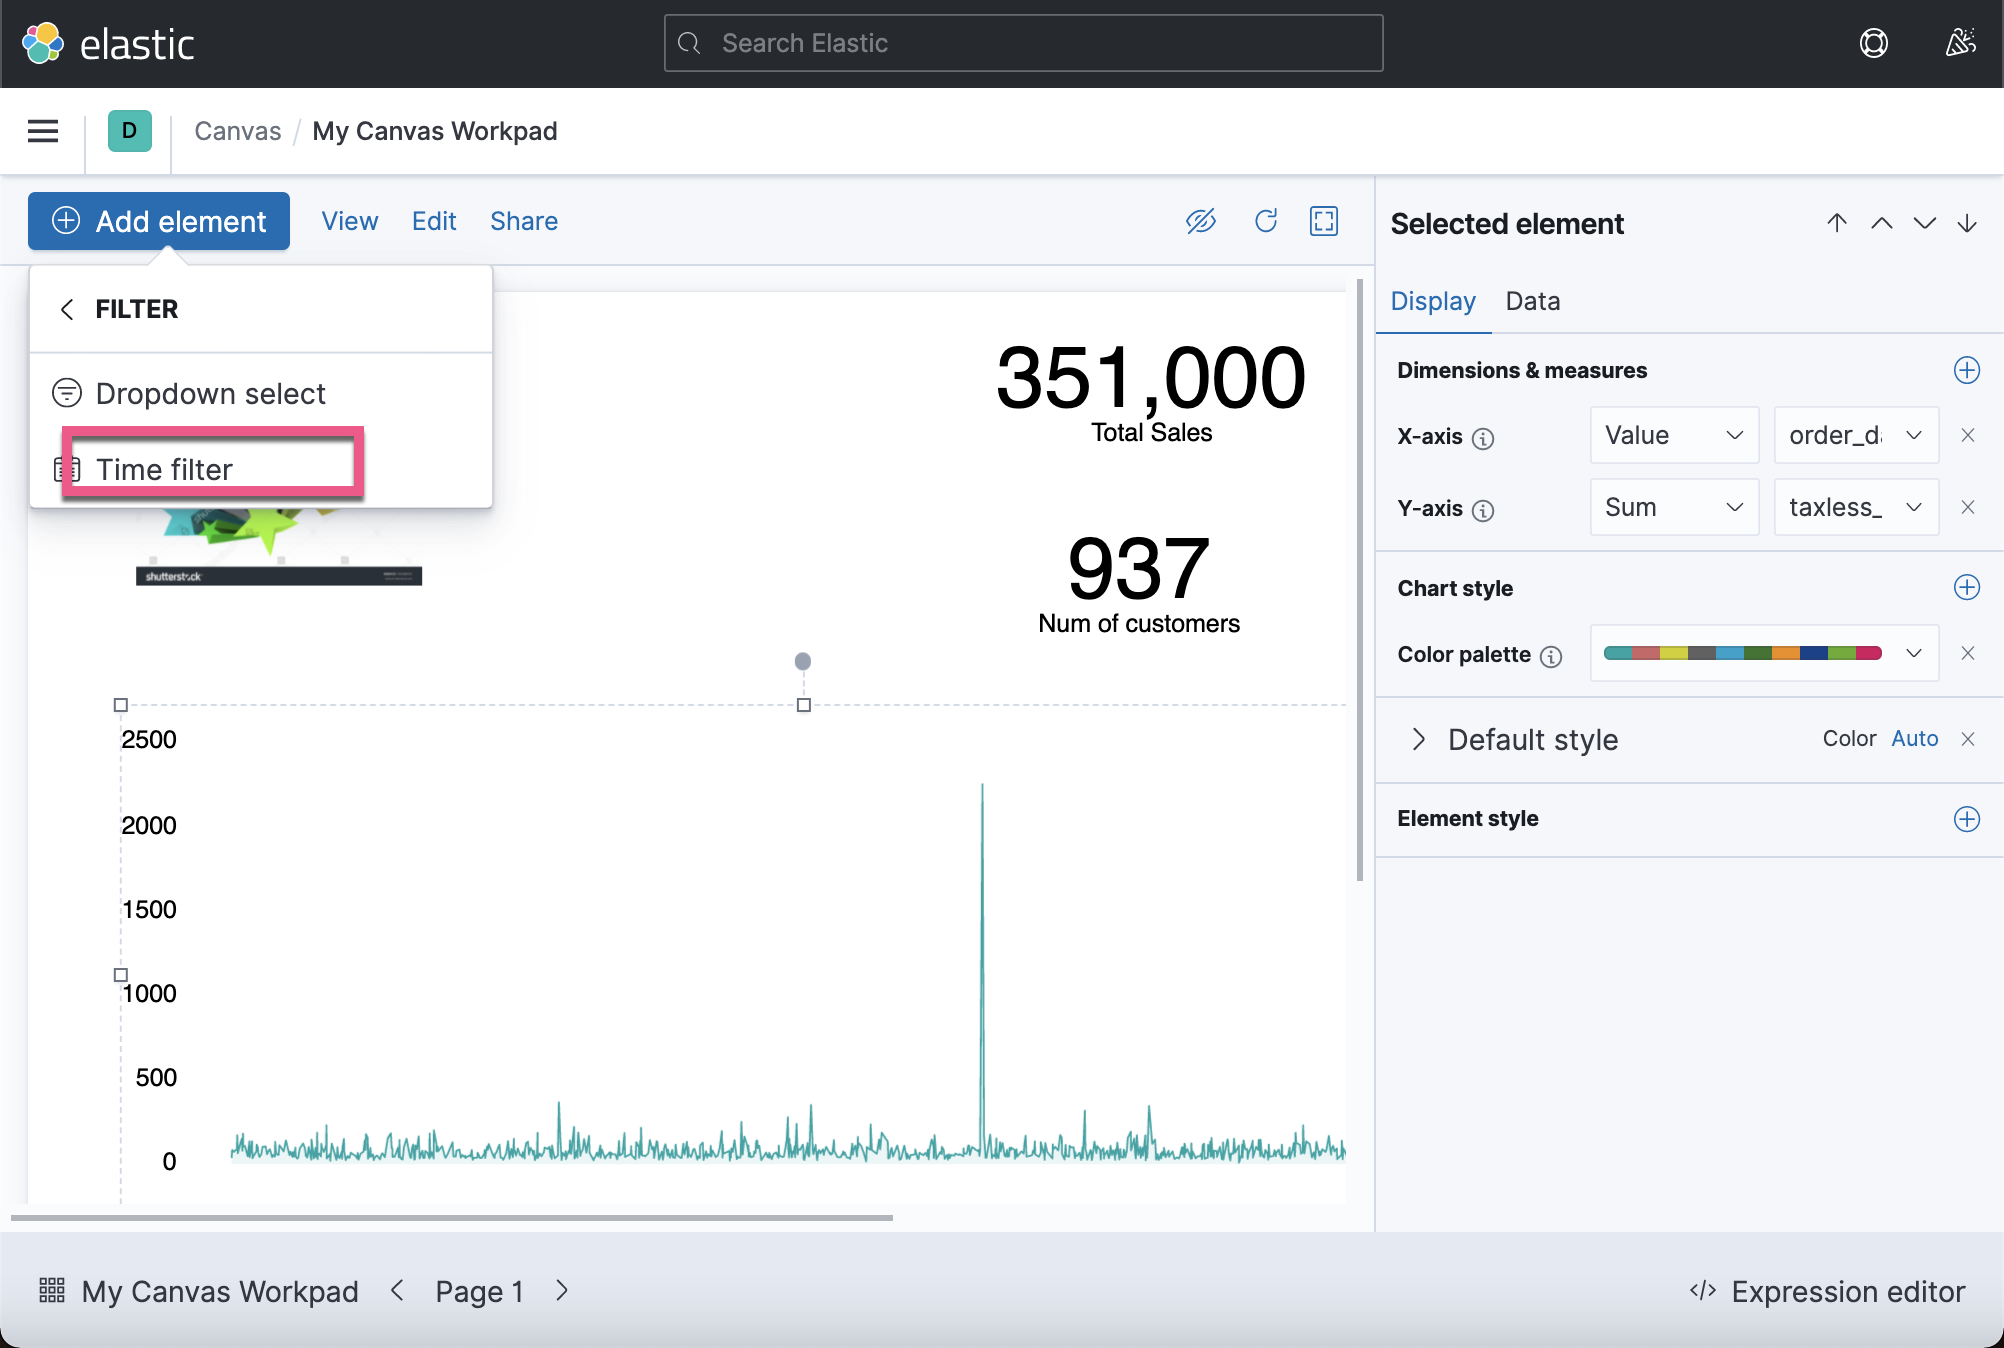Click the Search Elastic input field
Viewport: 2004px width, 1348px height.
[x=1022, y=43]
